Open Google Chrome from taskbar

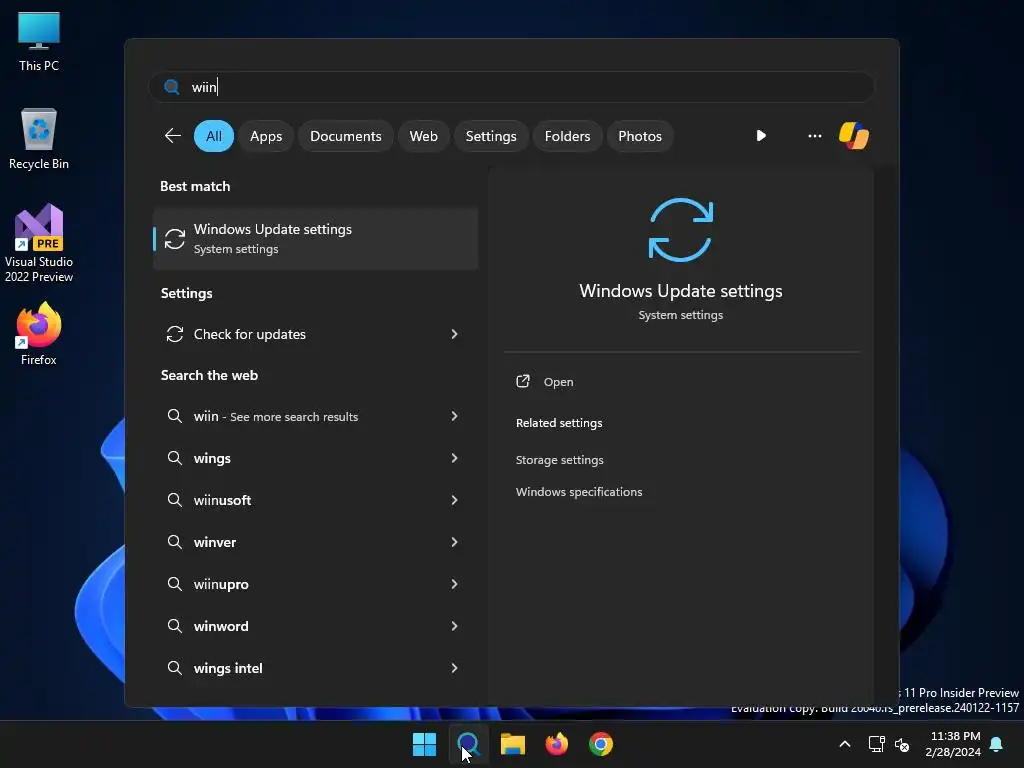tap(601, 744)
